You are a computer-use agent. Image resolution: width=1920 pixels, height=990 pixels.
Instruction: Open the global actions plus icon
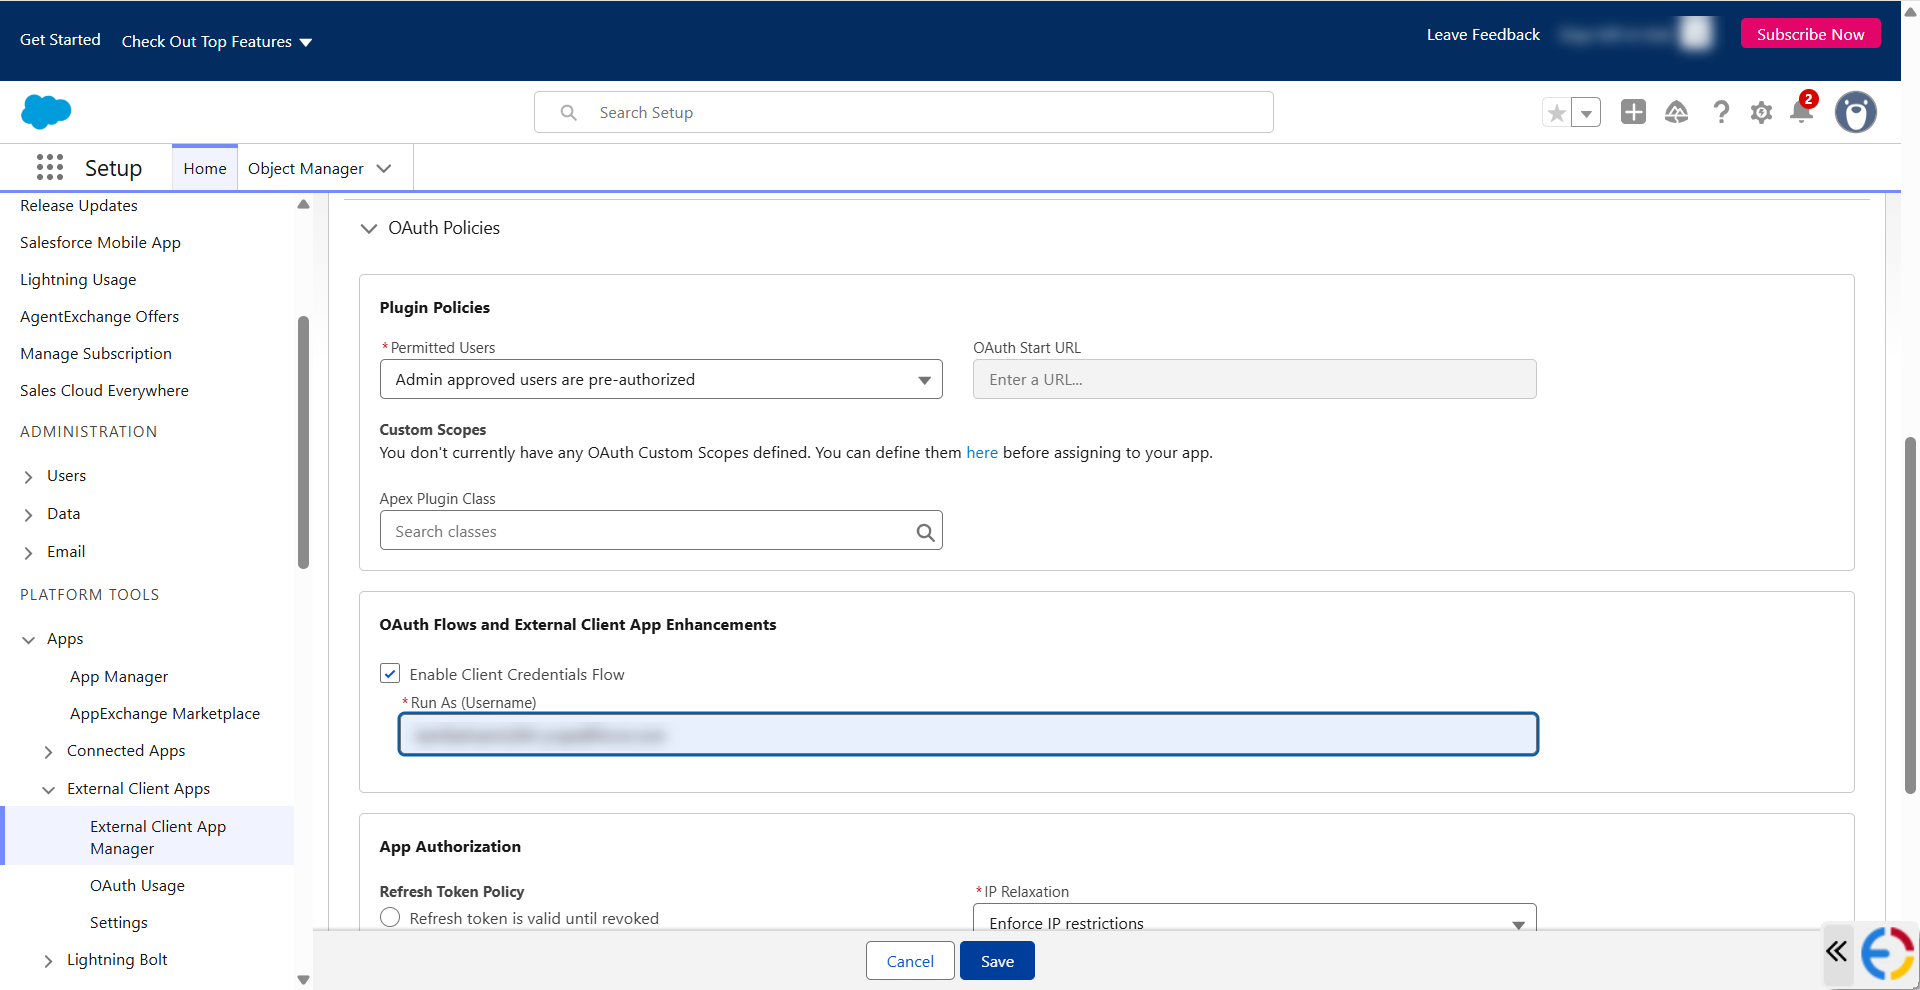[x=1633, y=112]
